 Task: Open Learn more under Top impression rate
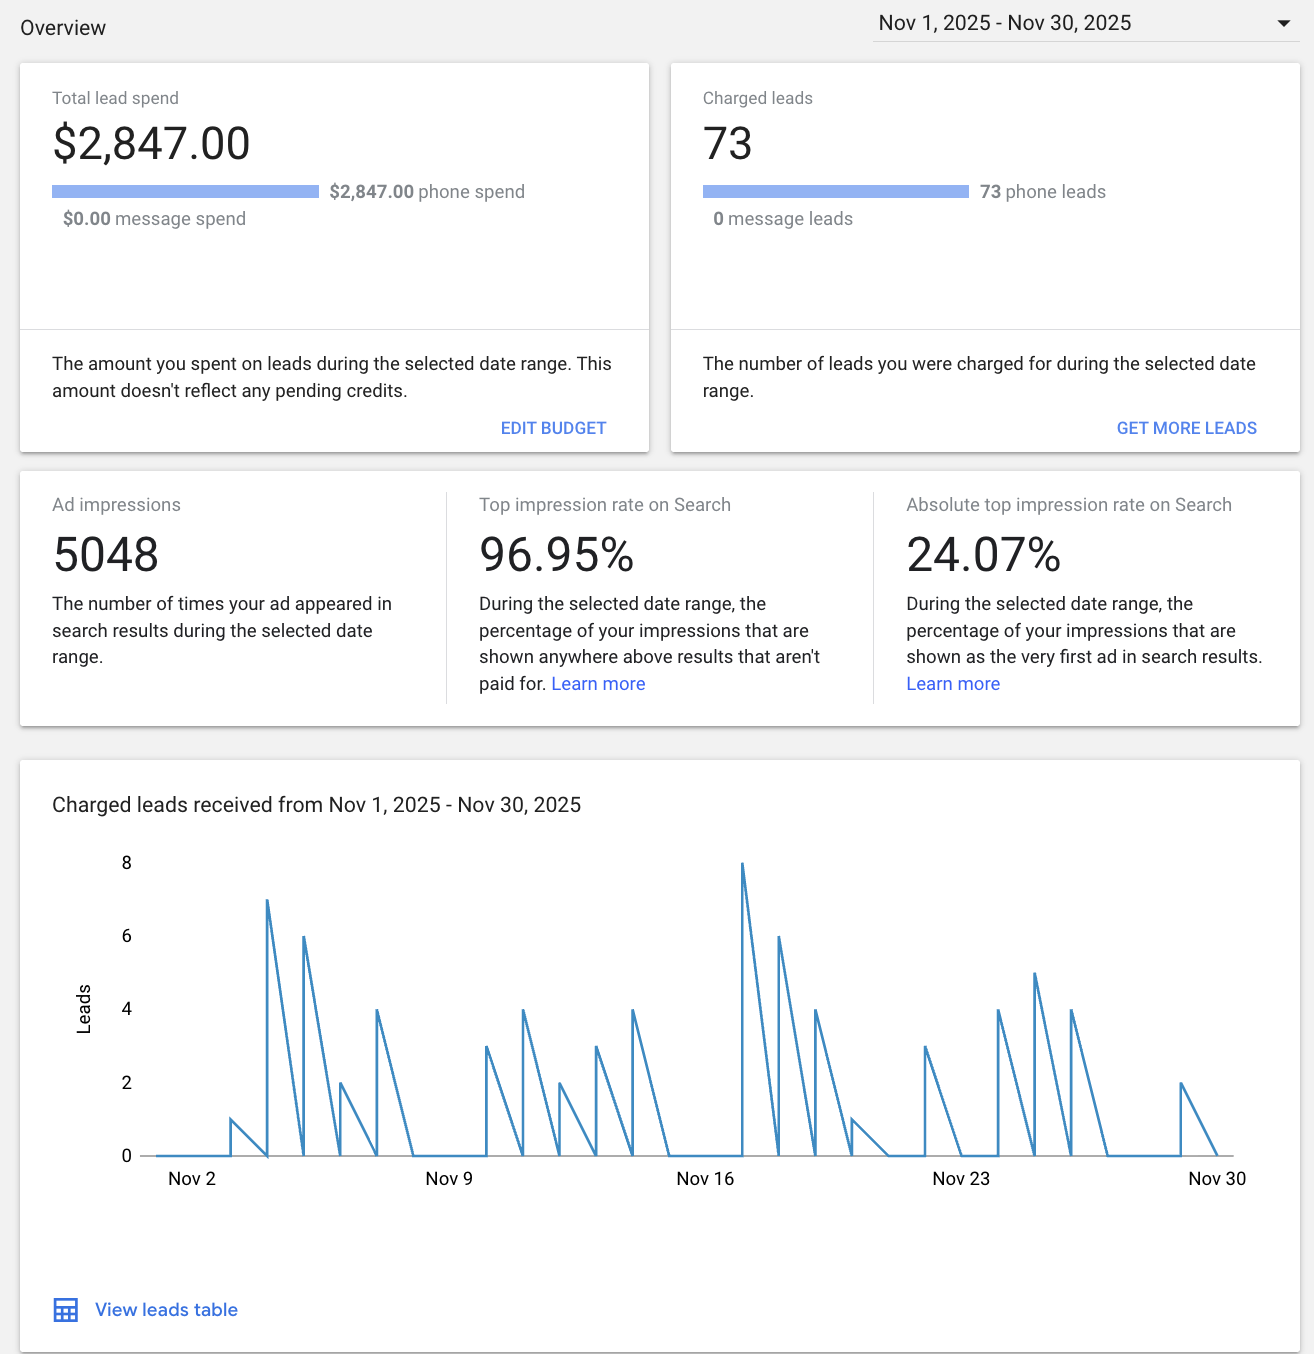tap(598, 684)
